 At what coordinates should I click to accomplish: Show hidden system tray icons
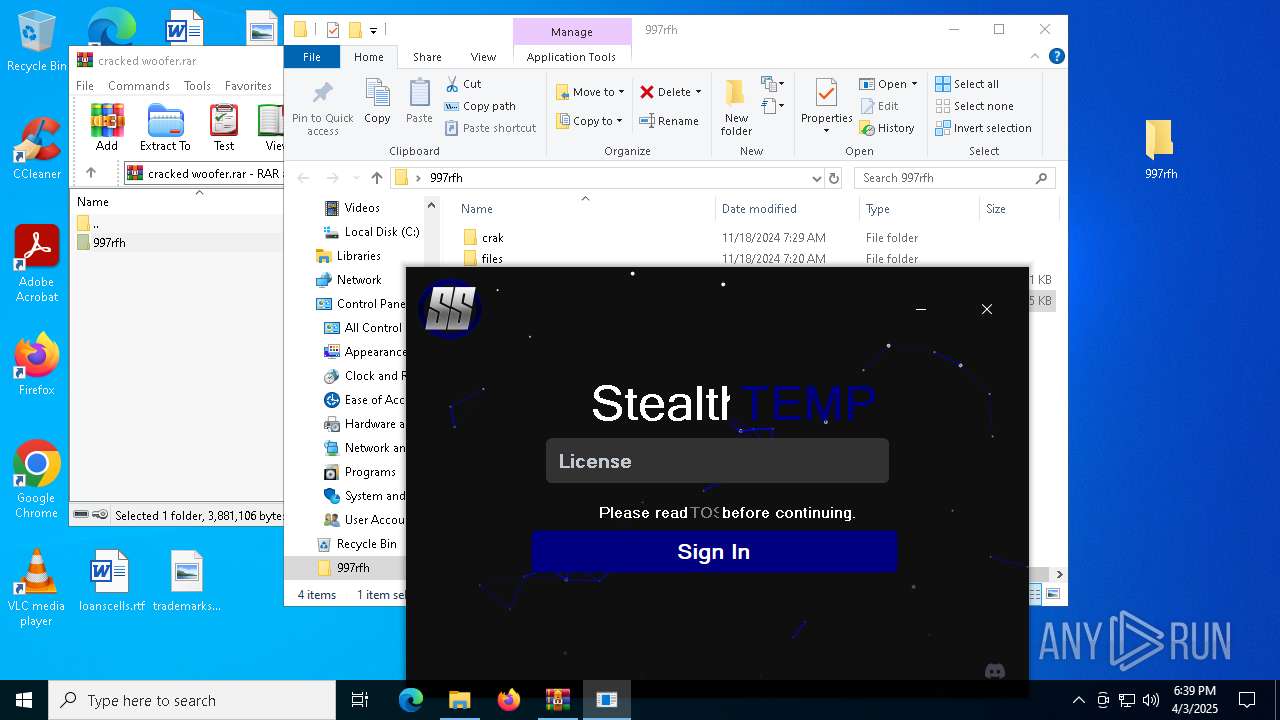[x=1078, y=700]
